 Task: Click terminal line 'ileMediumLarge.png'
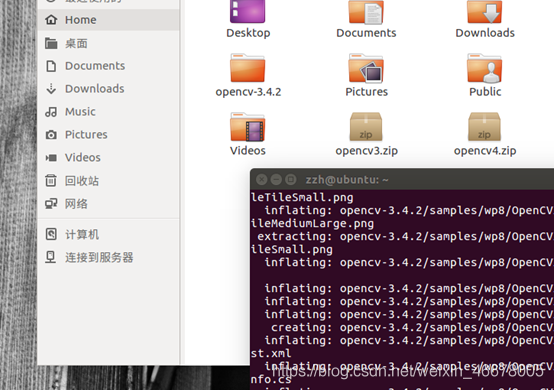click(312, 224)
